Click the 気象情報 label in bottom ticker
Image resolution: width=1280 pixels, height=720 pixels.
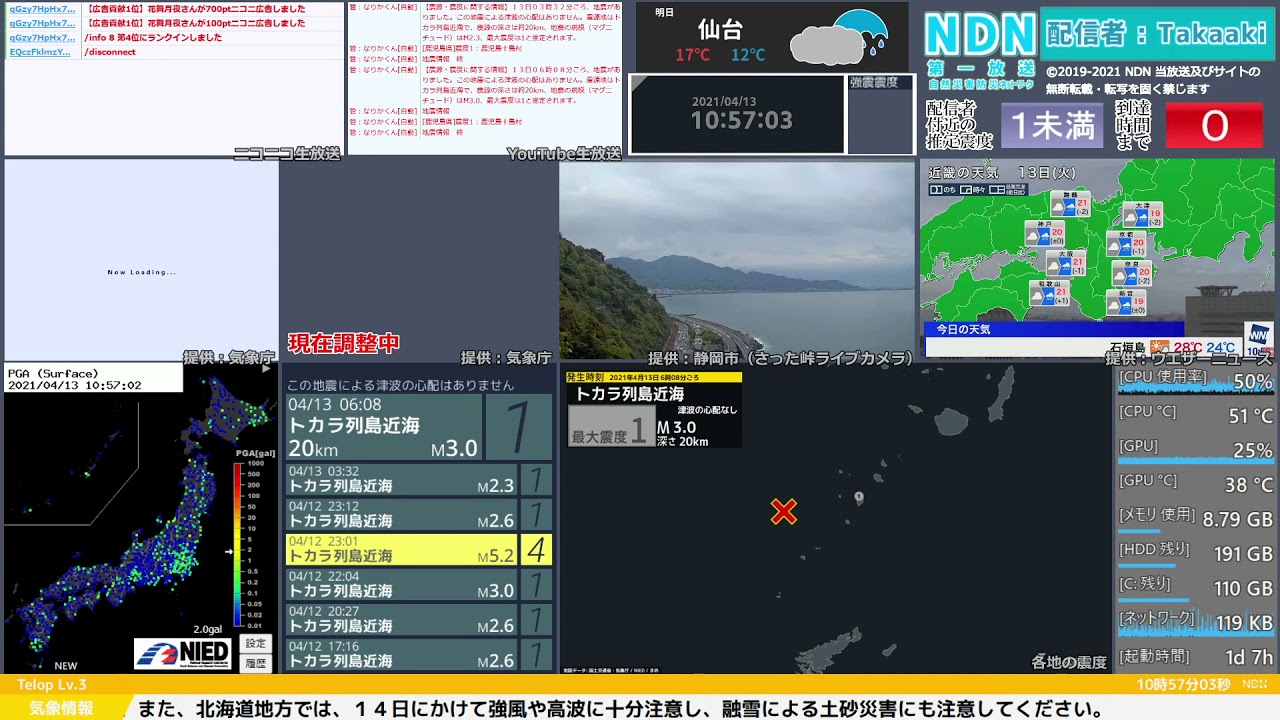[61, 708]
